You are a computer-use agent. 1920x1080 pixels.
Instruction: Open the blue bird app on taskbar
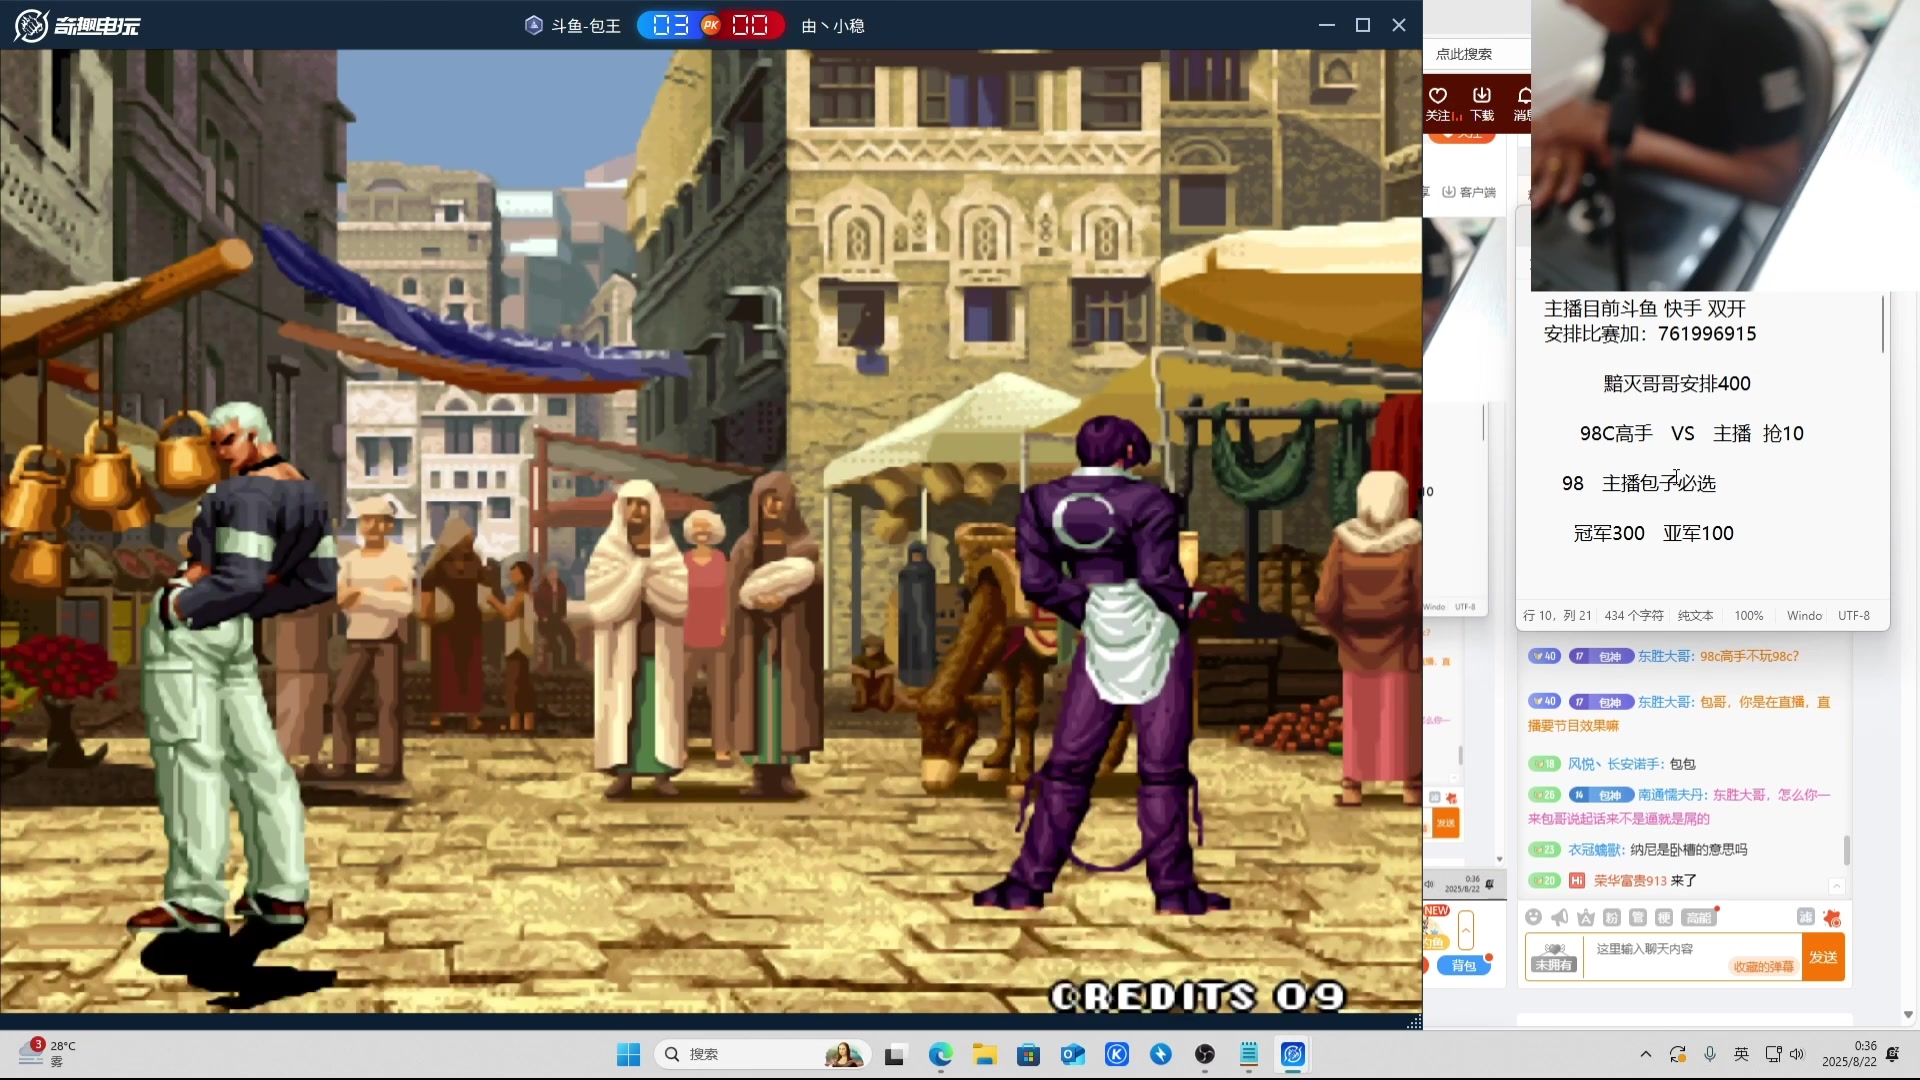coord(1160,1054)
